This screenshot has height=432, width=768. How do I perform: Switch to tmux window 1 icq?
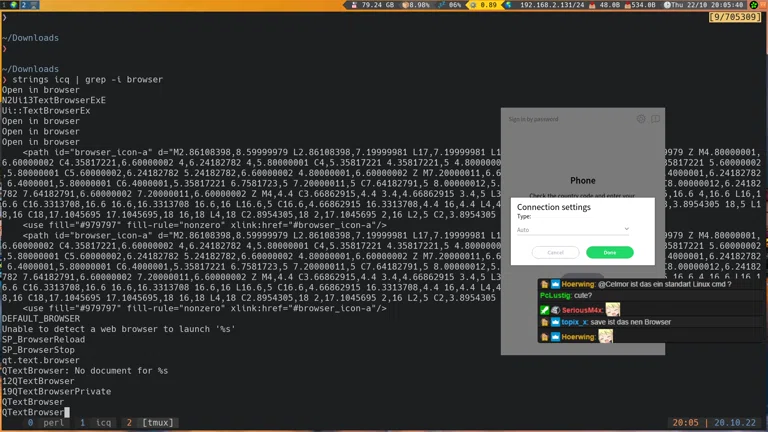pos(97,423)
